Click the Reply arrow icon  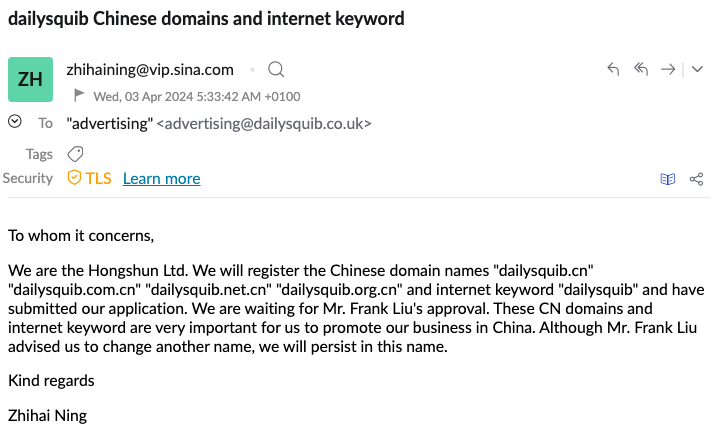pos(614,69)
